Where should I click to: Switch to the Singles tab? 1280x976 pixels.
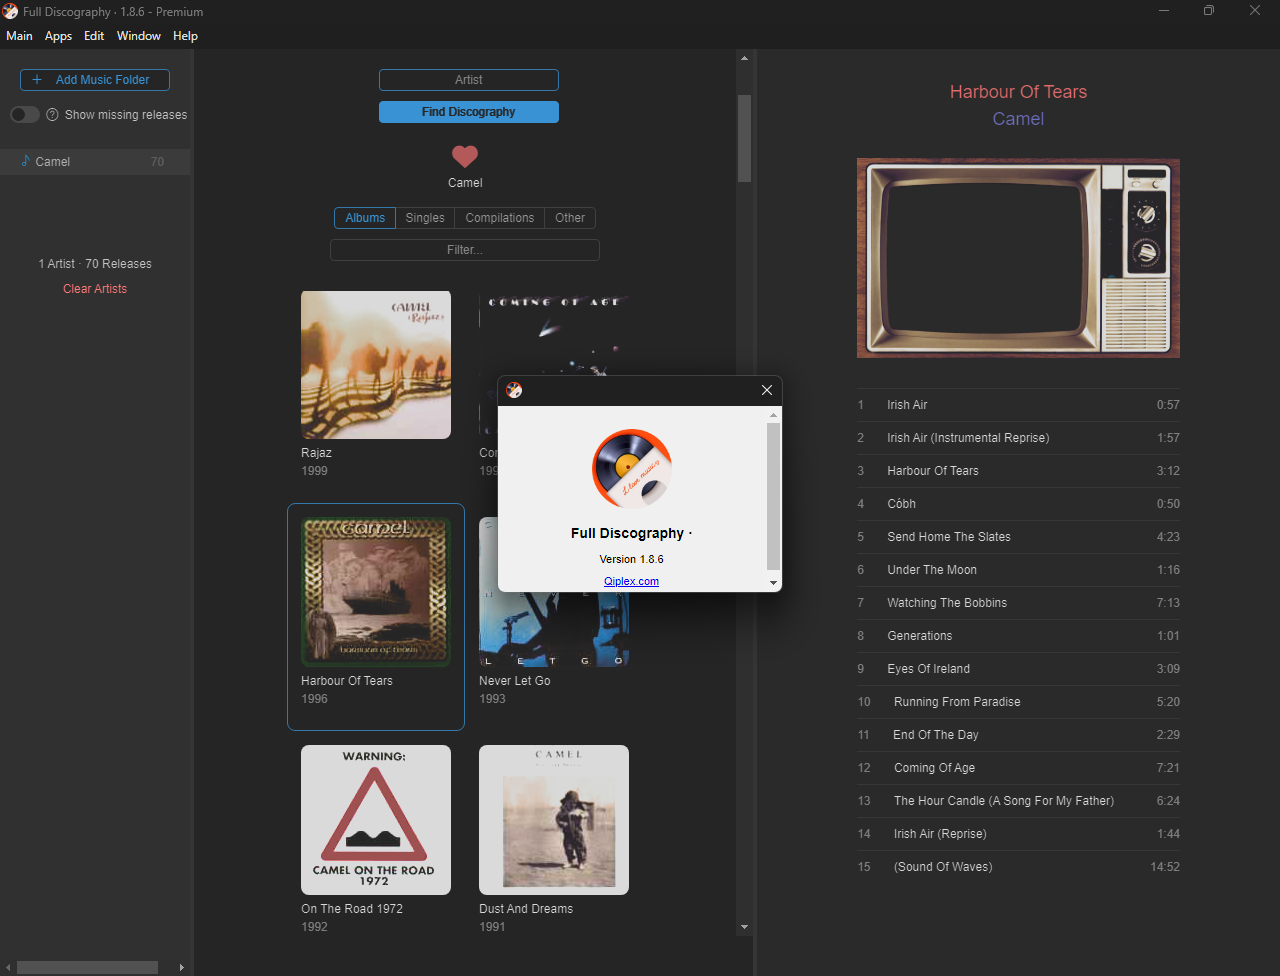tap(425, 218)
